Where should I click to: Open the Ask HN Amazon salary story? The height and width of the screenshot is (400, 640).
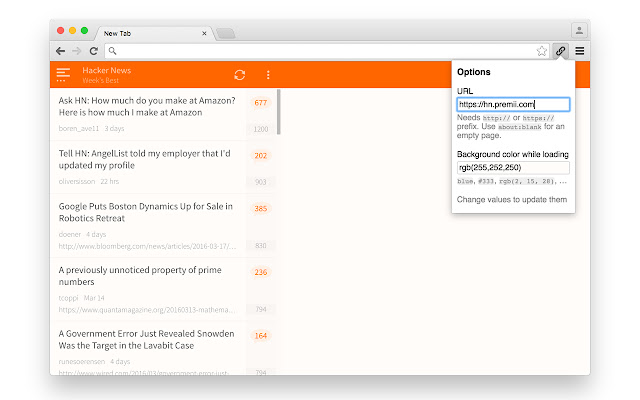(147, 107)
